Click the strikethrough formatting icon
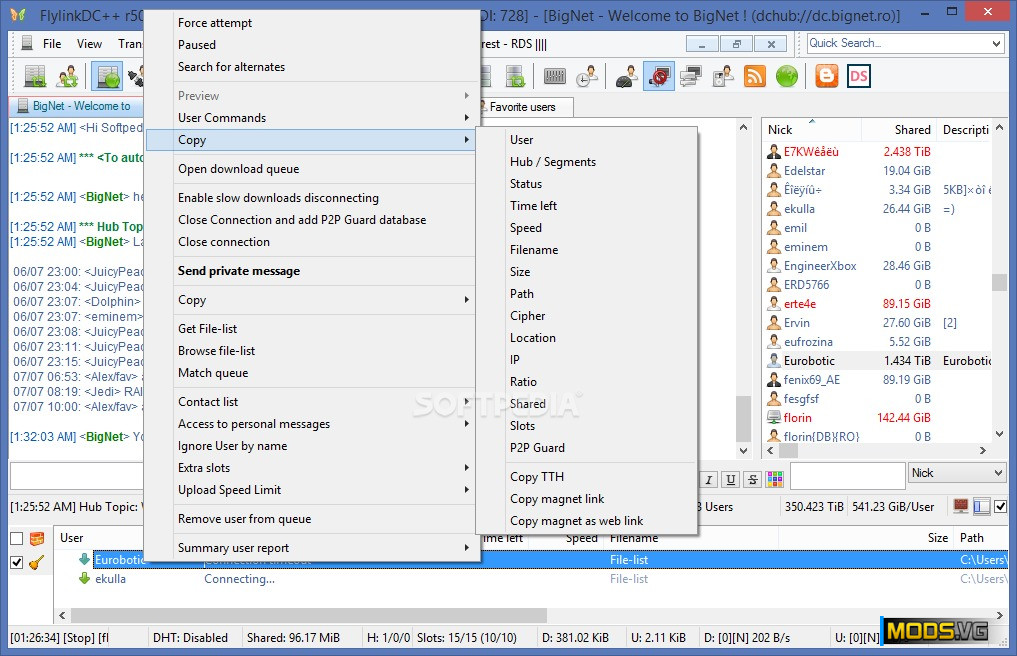 [752, 480]
